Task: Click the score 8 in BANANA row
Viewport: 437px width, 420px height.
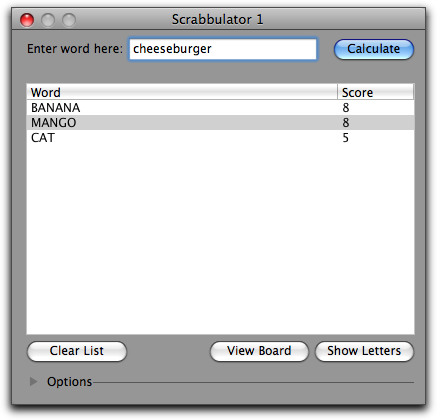Action: 346,108
